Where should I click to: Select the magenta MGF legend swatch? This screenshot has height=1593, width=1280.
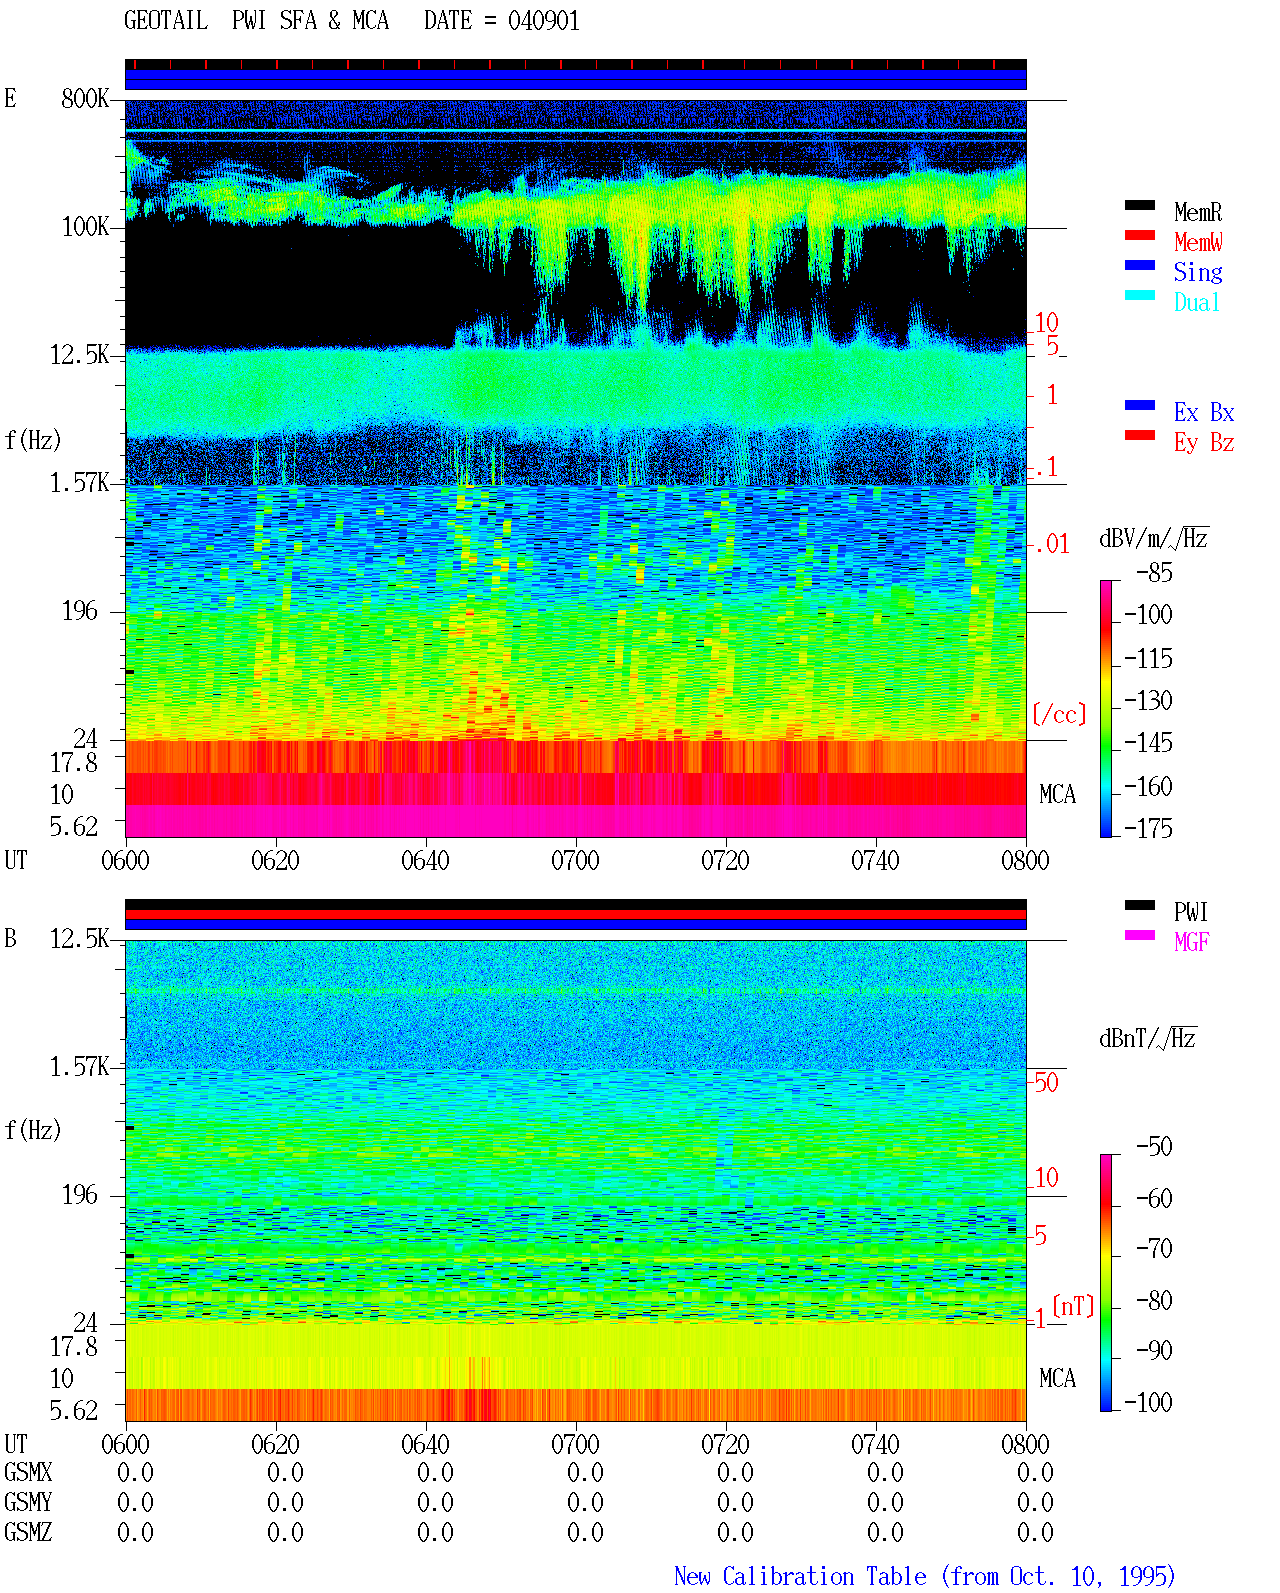point(1140,936)
